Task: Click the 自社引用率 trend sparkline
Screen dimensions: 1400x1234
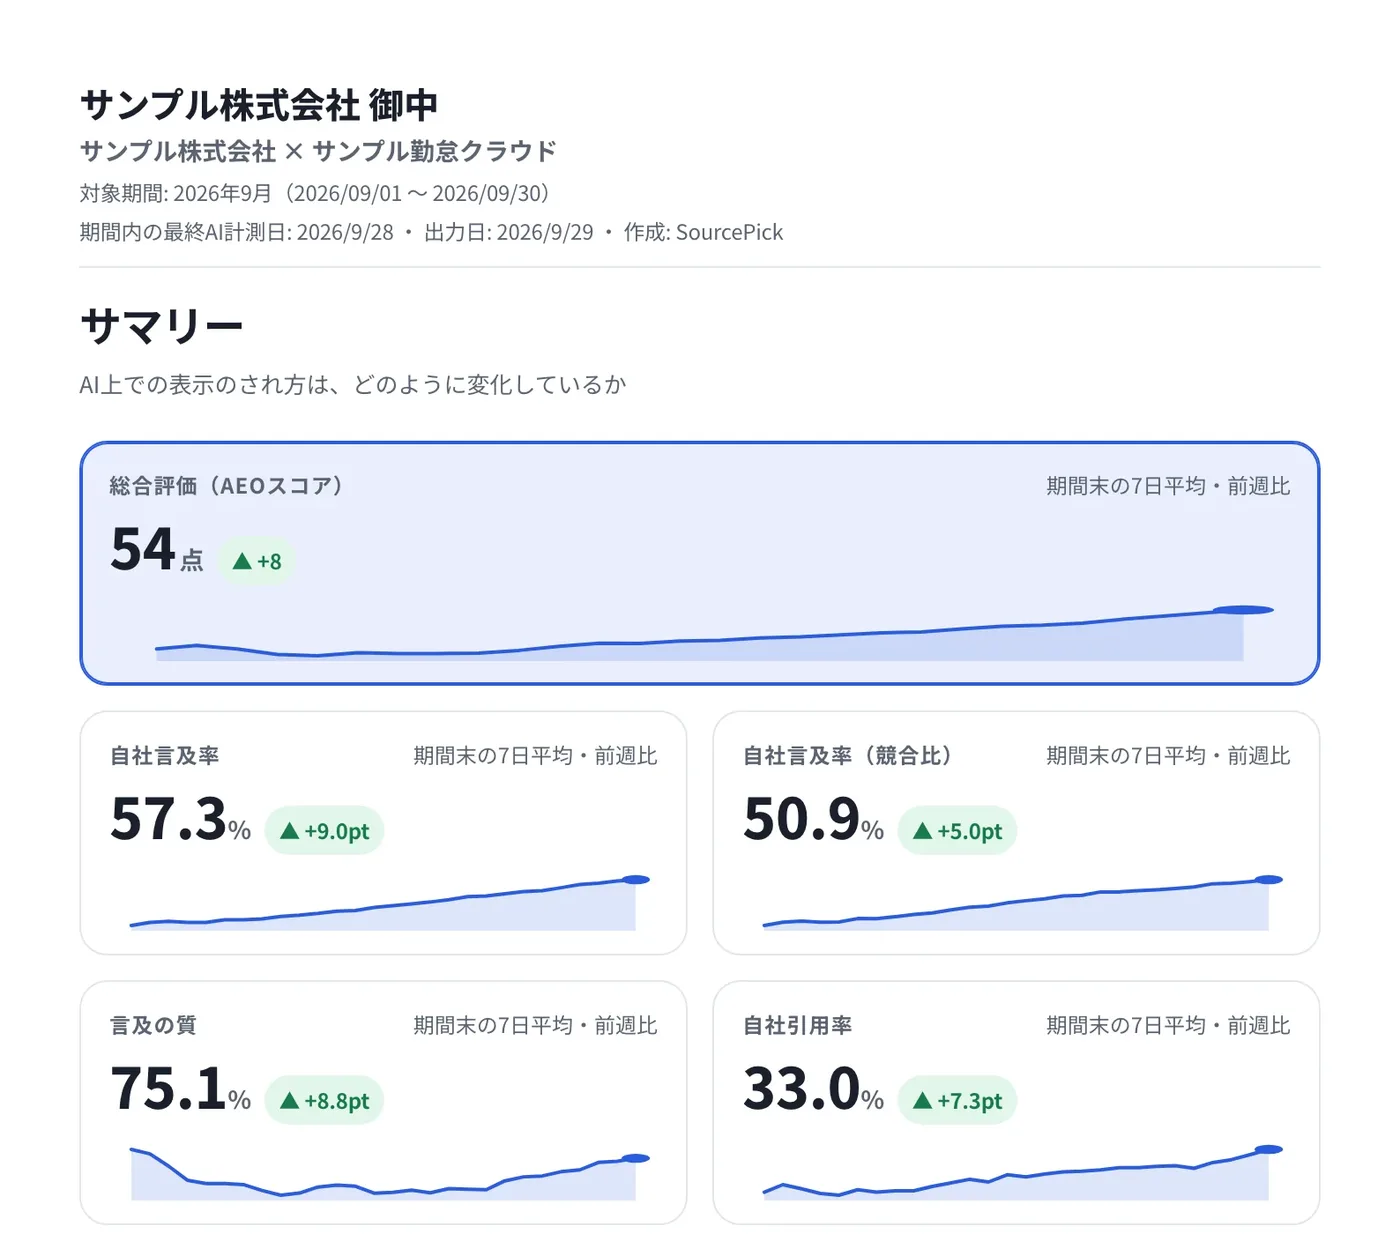Action: [x=1023, y=1172]
